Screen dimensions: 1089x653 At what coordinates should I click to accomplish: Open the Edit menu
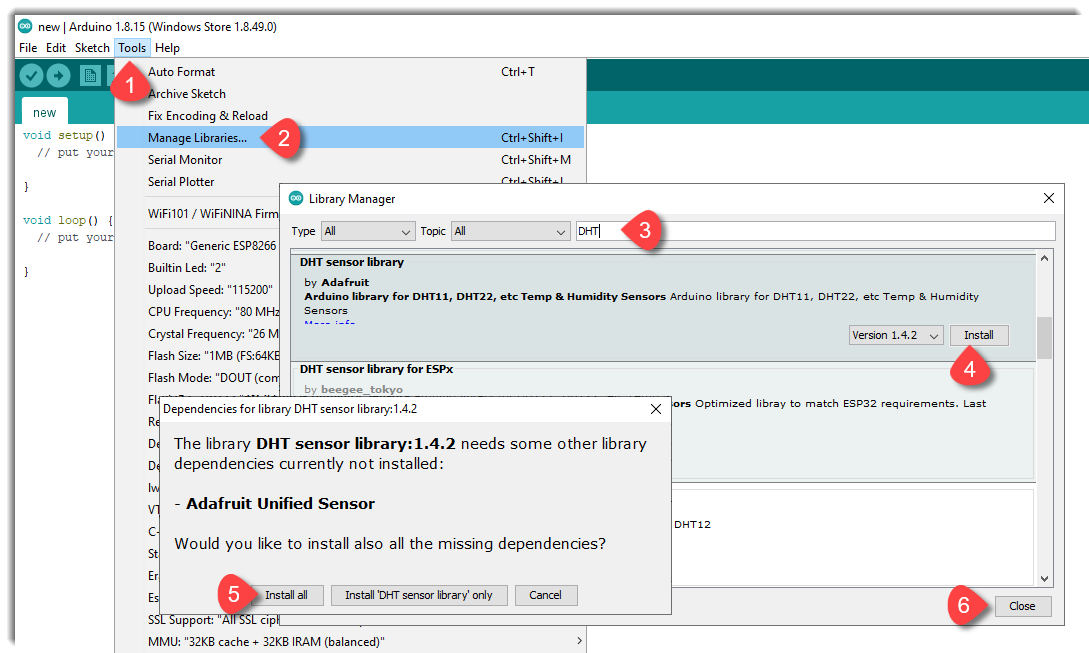tap(56, 48)
